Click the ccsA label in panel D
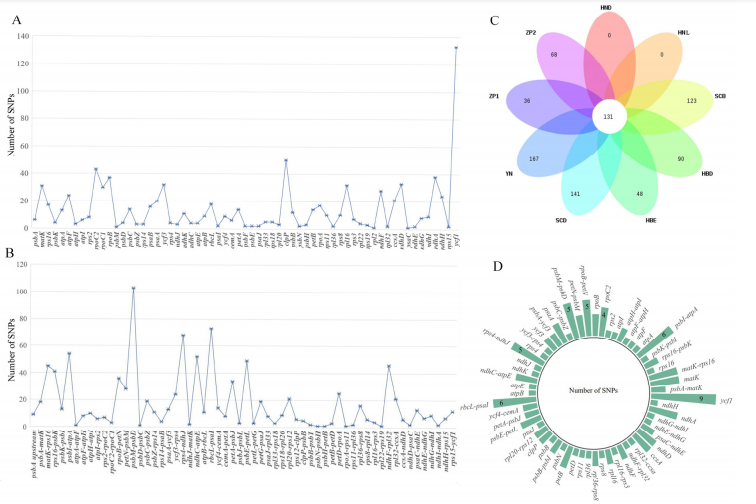 coord(657,459)
